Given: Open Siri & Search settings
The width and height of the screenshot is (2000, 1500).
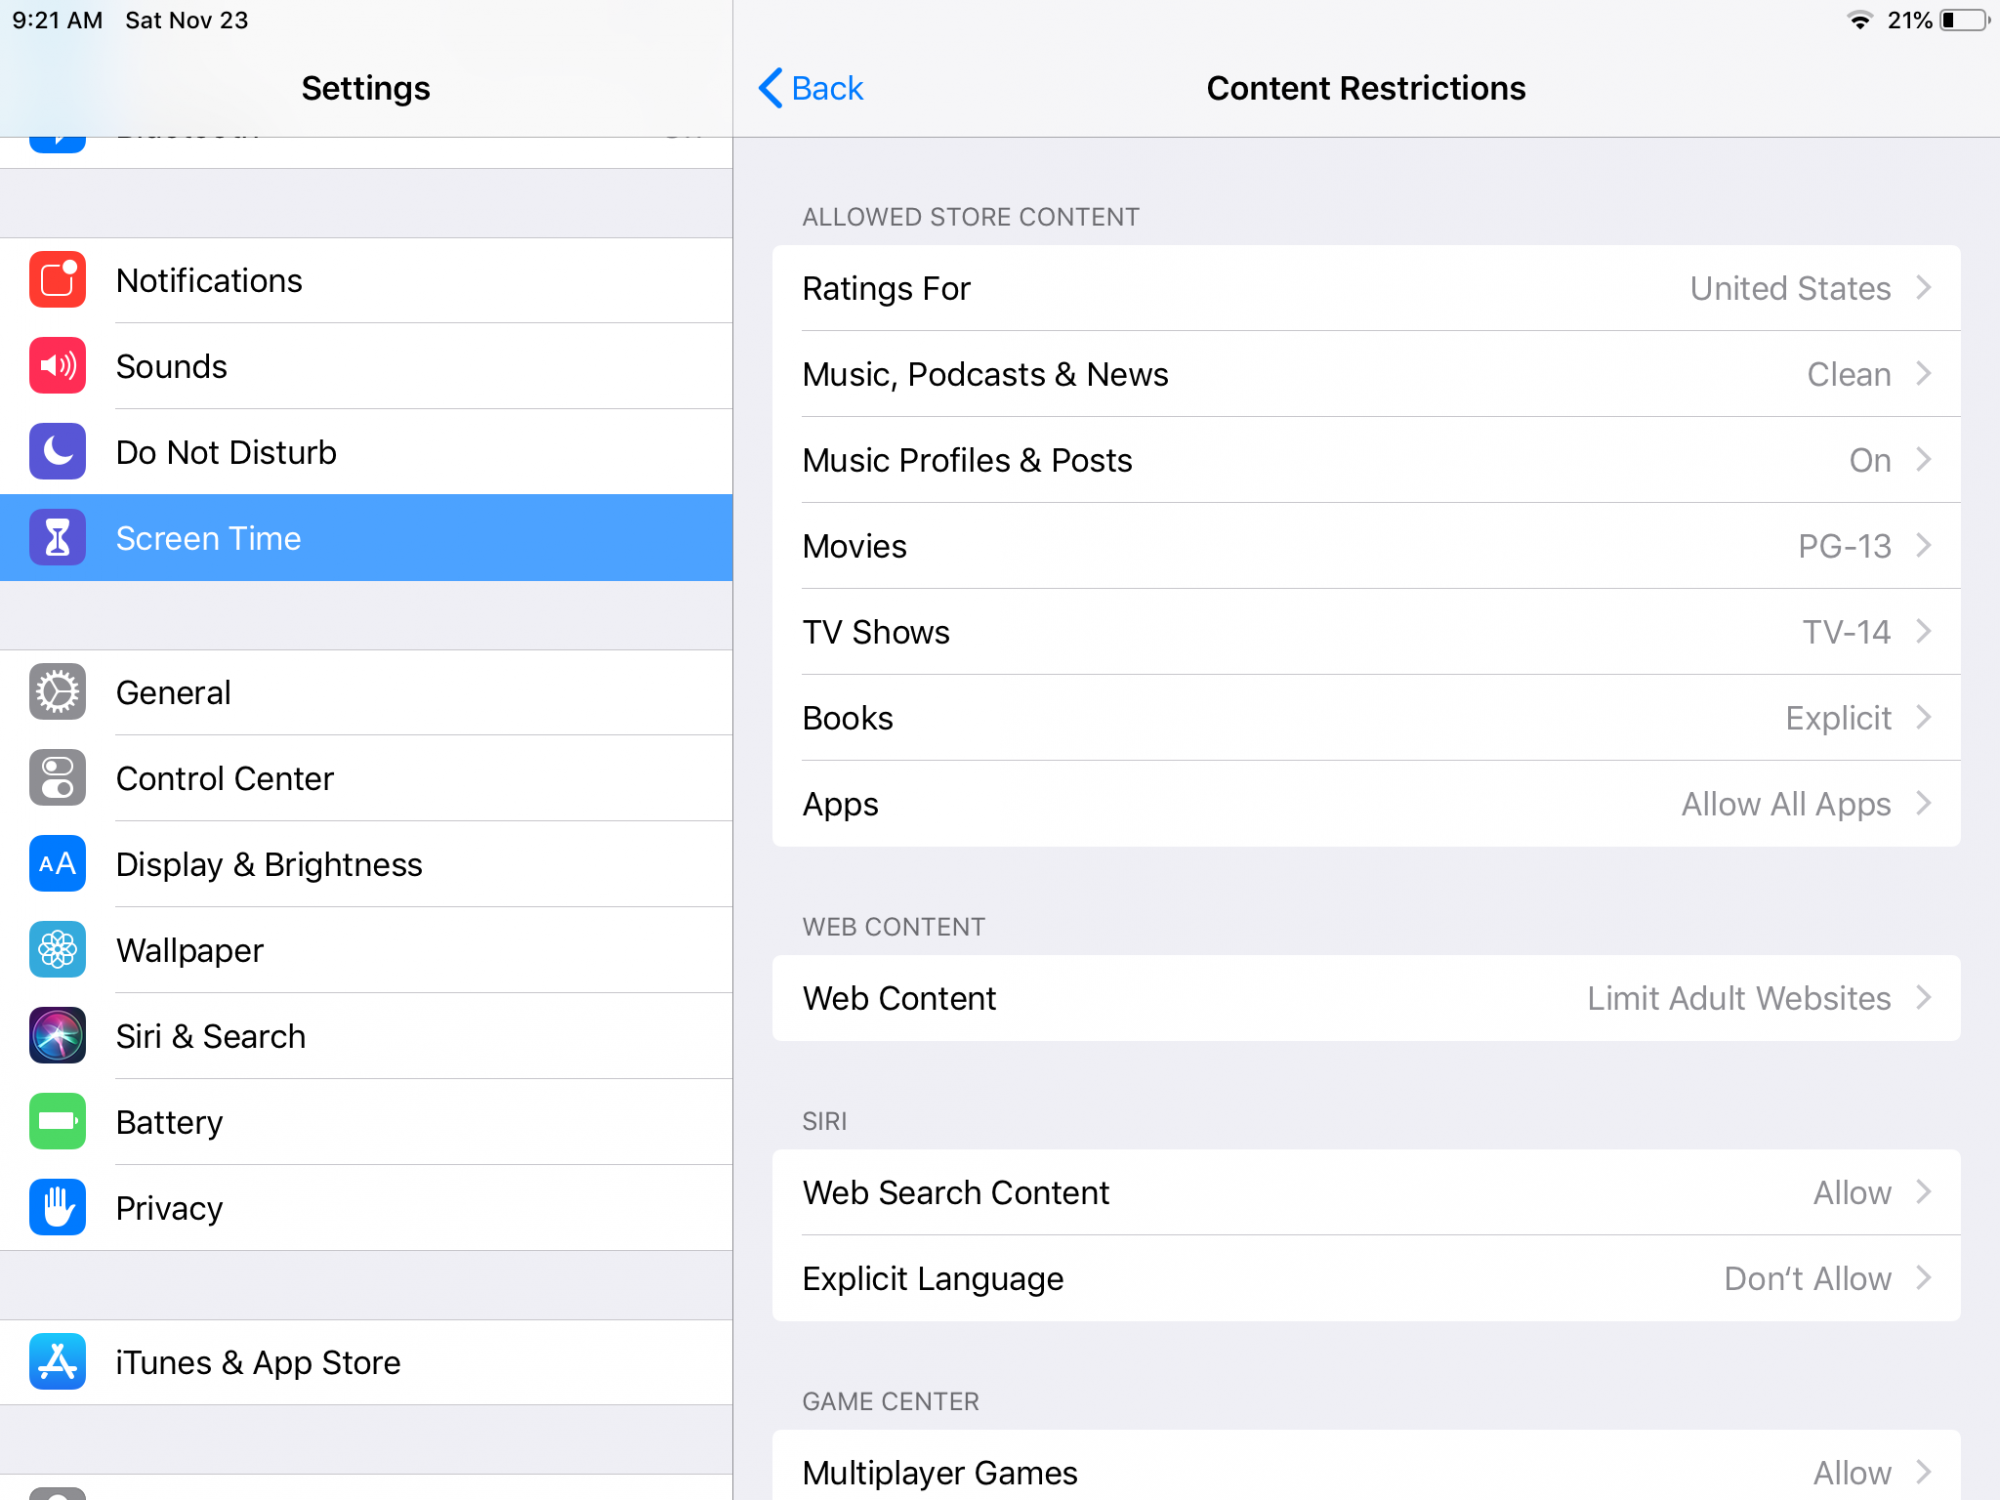Looking at the screenshot, I should click(366, 1036).
